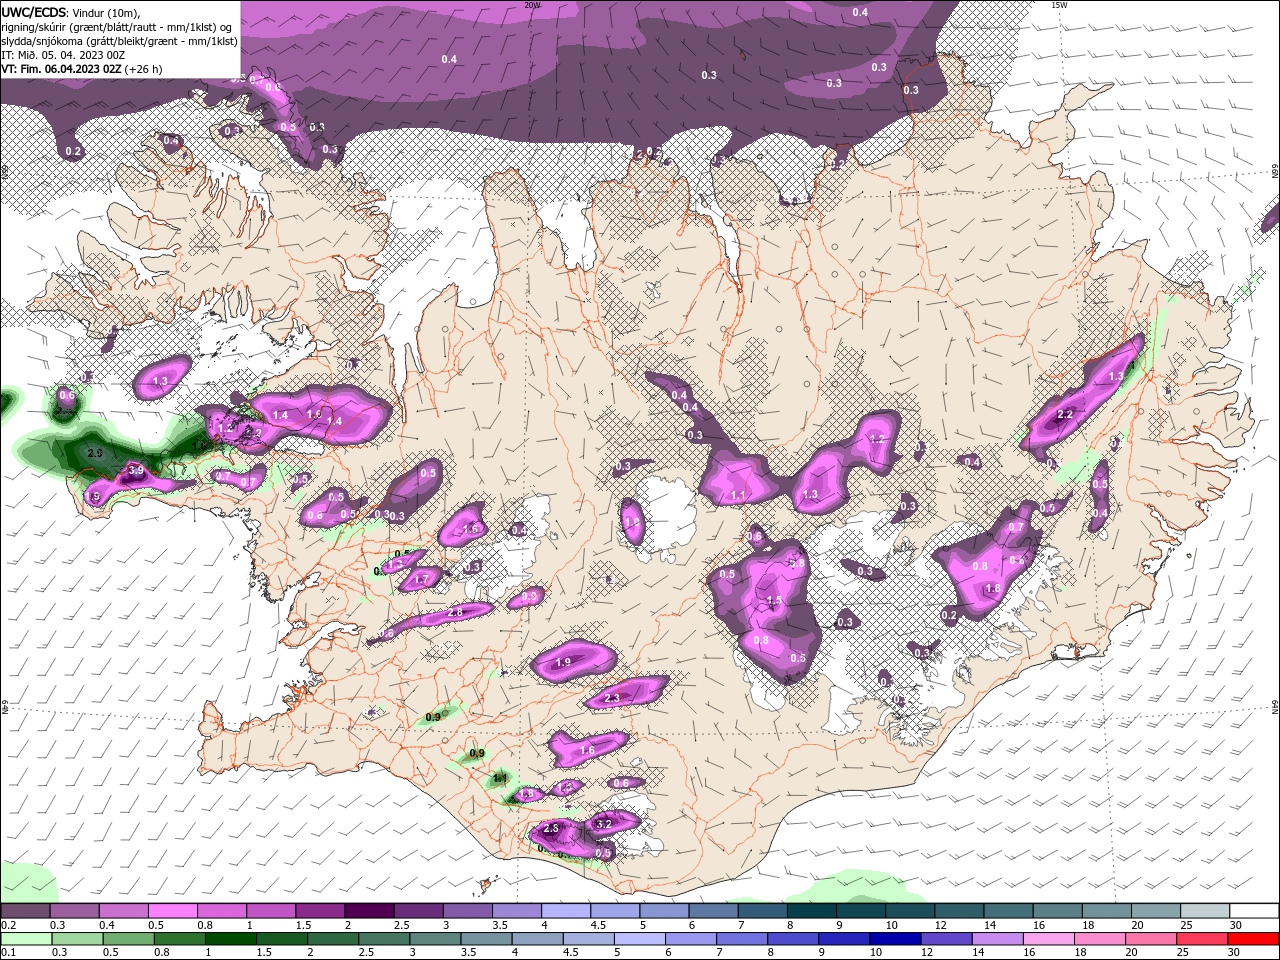1280x960 pixels.
Task: Click the '1.5' value in the central snow patch
Action: [773, 601]
